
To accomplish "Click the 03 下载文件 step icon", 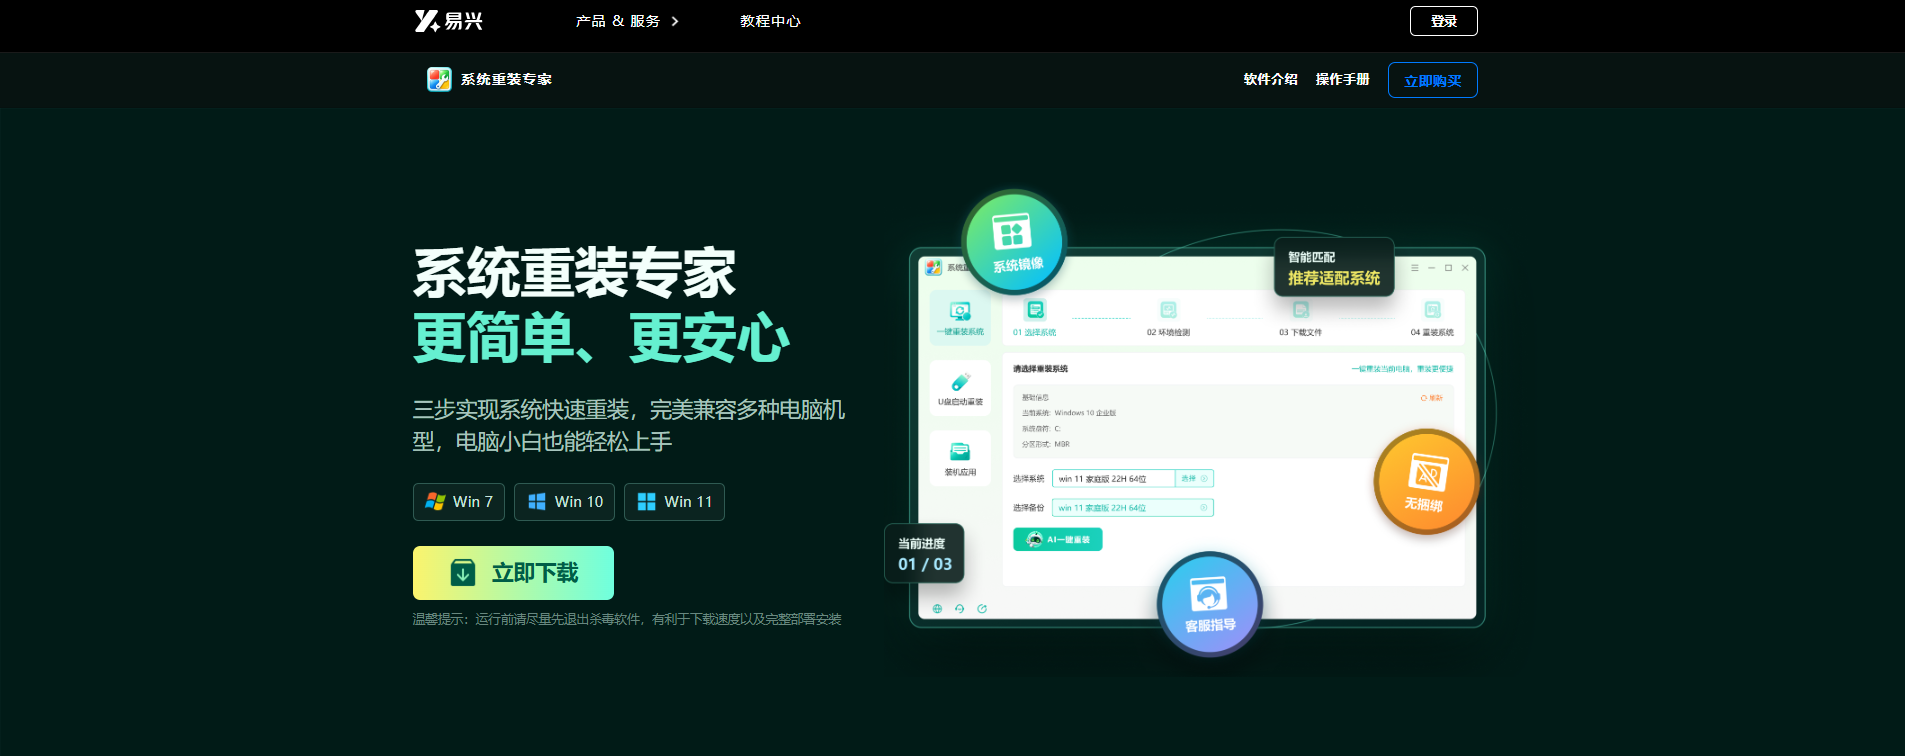I will (x=1300, y=310).
